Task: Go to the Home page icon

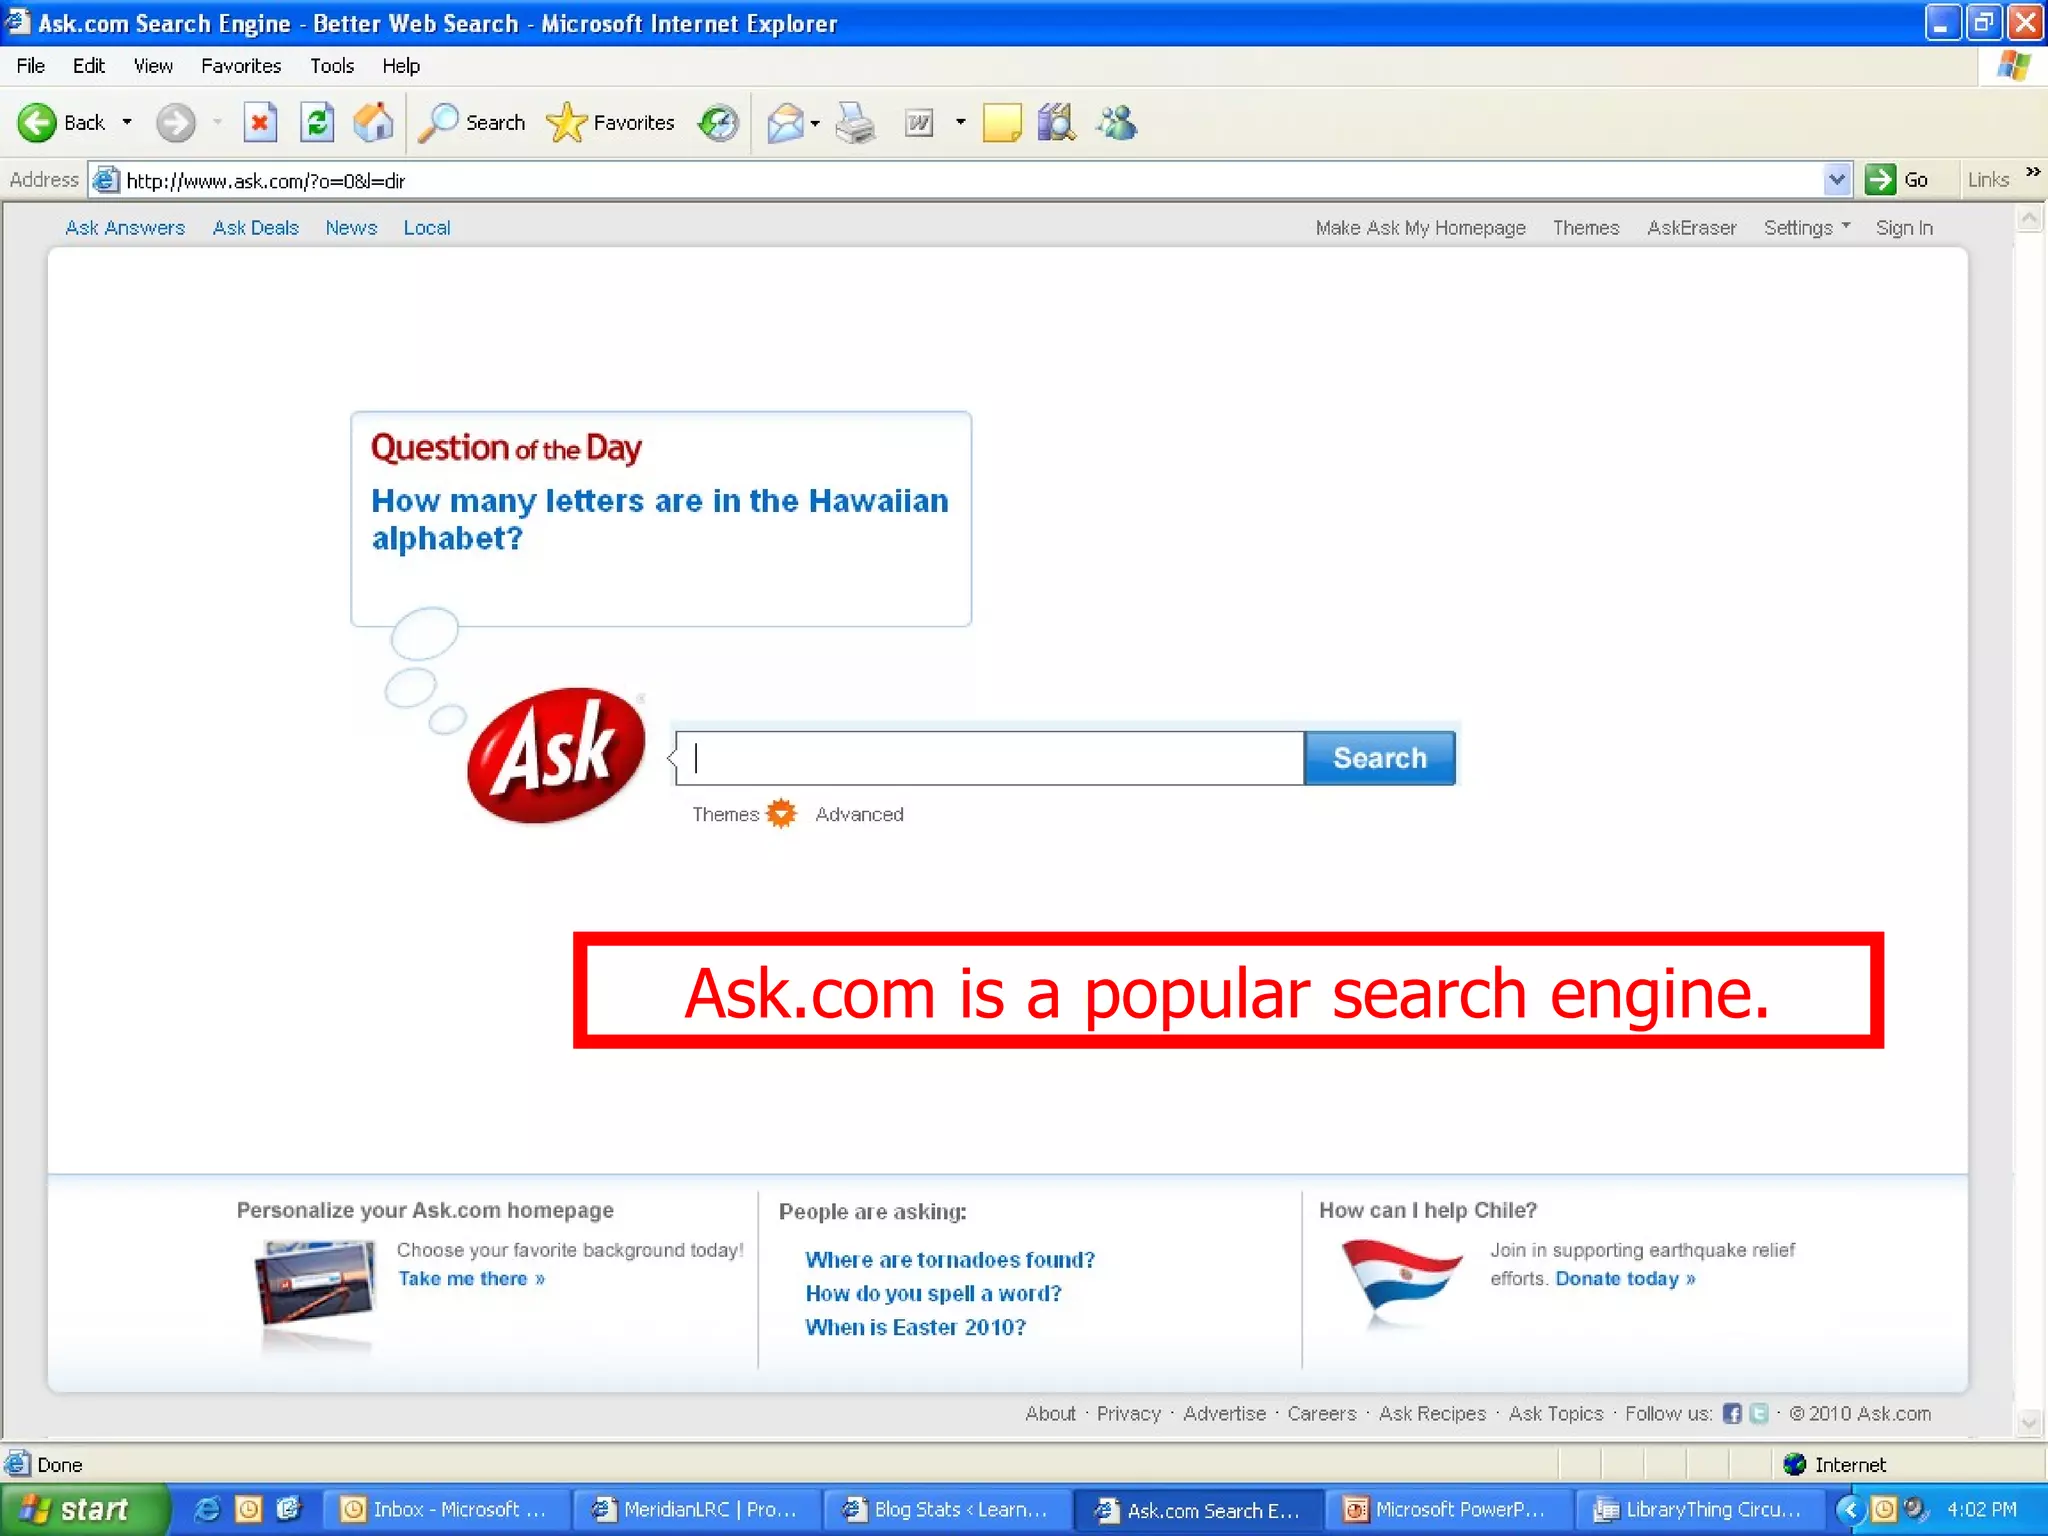Action: (373, 123)
